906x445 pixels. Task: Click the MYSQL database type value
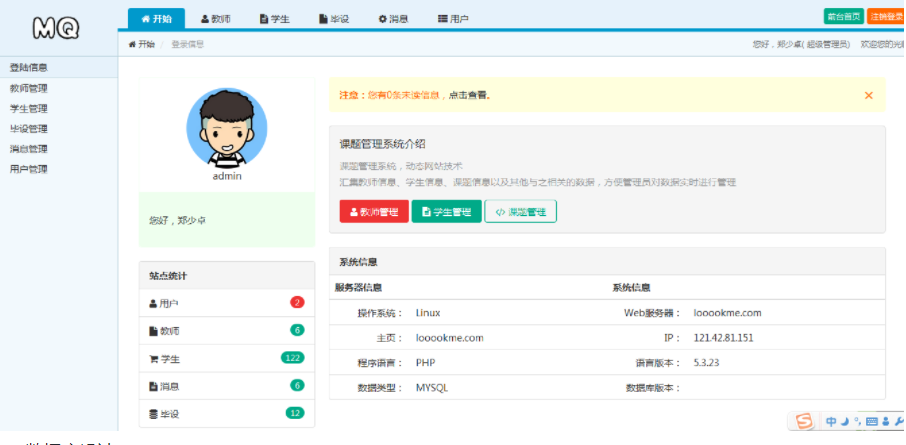(x=432, y=388)
